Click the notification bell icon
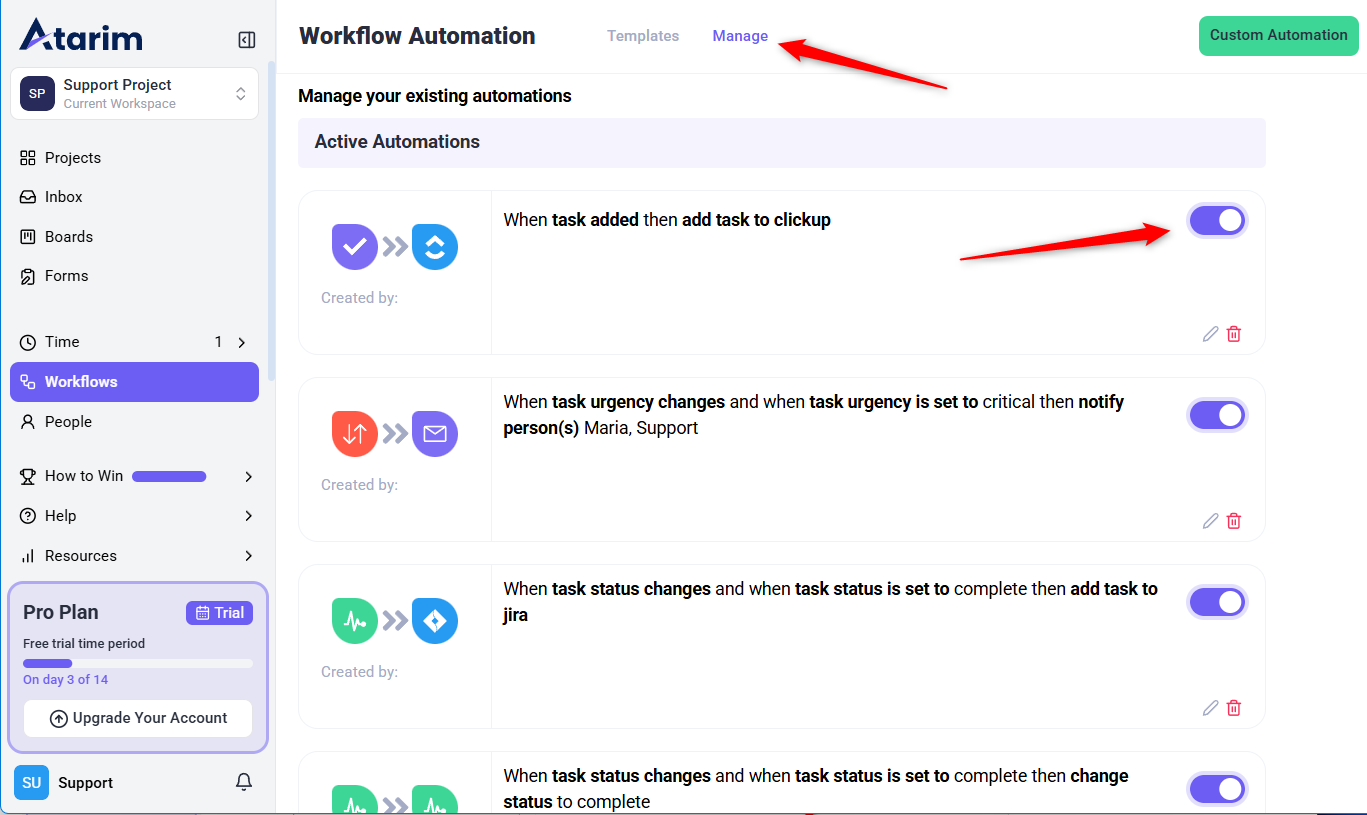Screen dimensions: 1367x815 [243, 782]
